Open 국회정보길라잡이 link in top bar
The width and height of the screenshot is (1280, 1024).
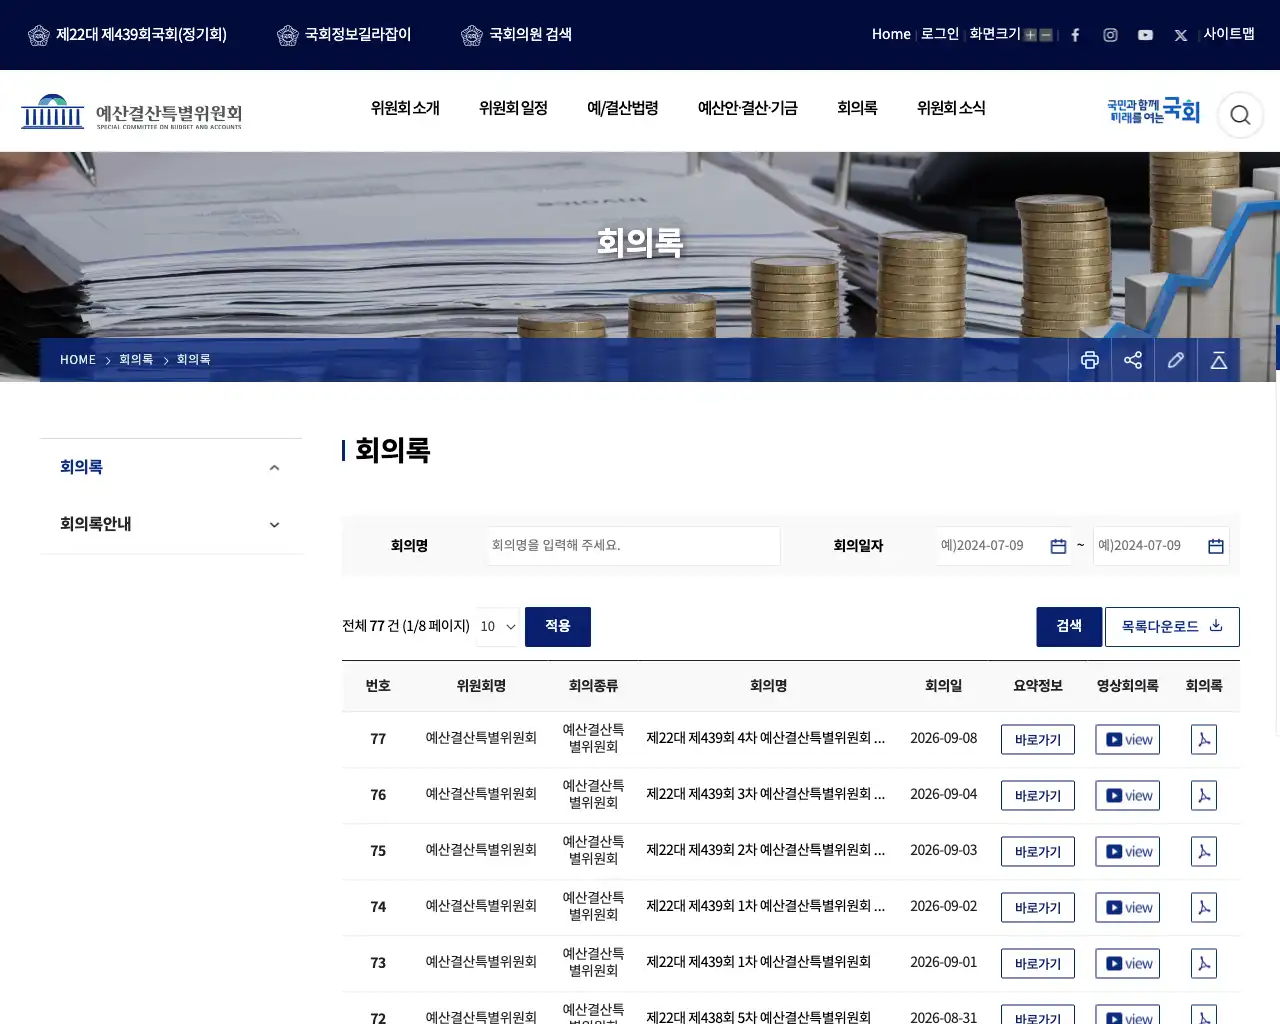(x=344, y=35)
